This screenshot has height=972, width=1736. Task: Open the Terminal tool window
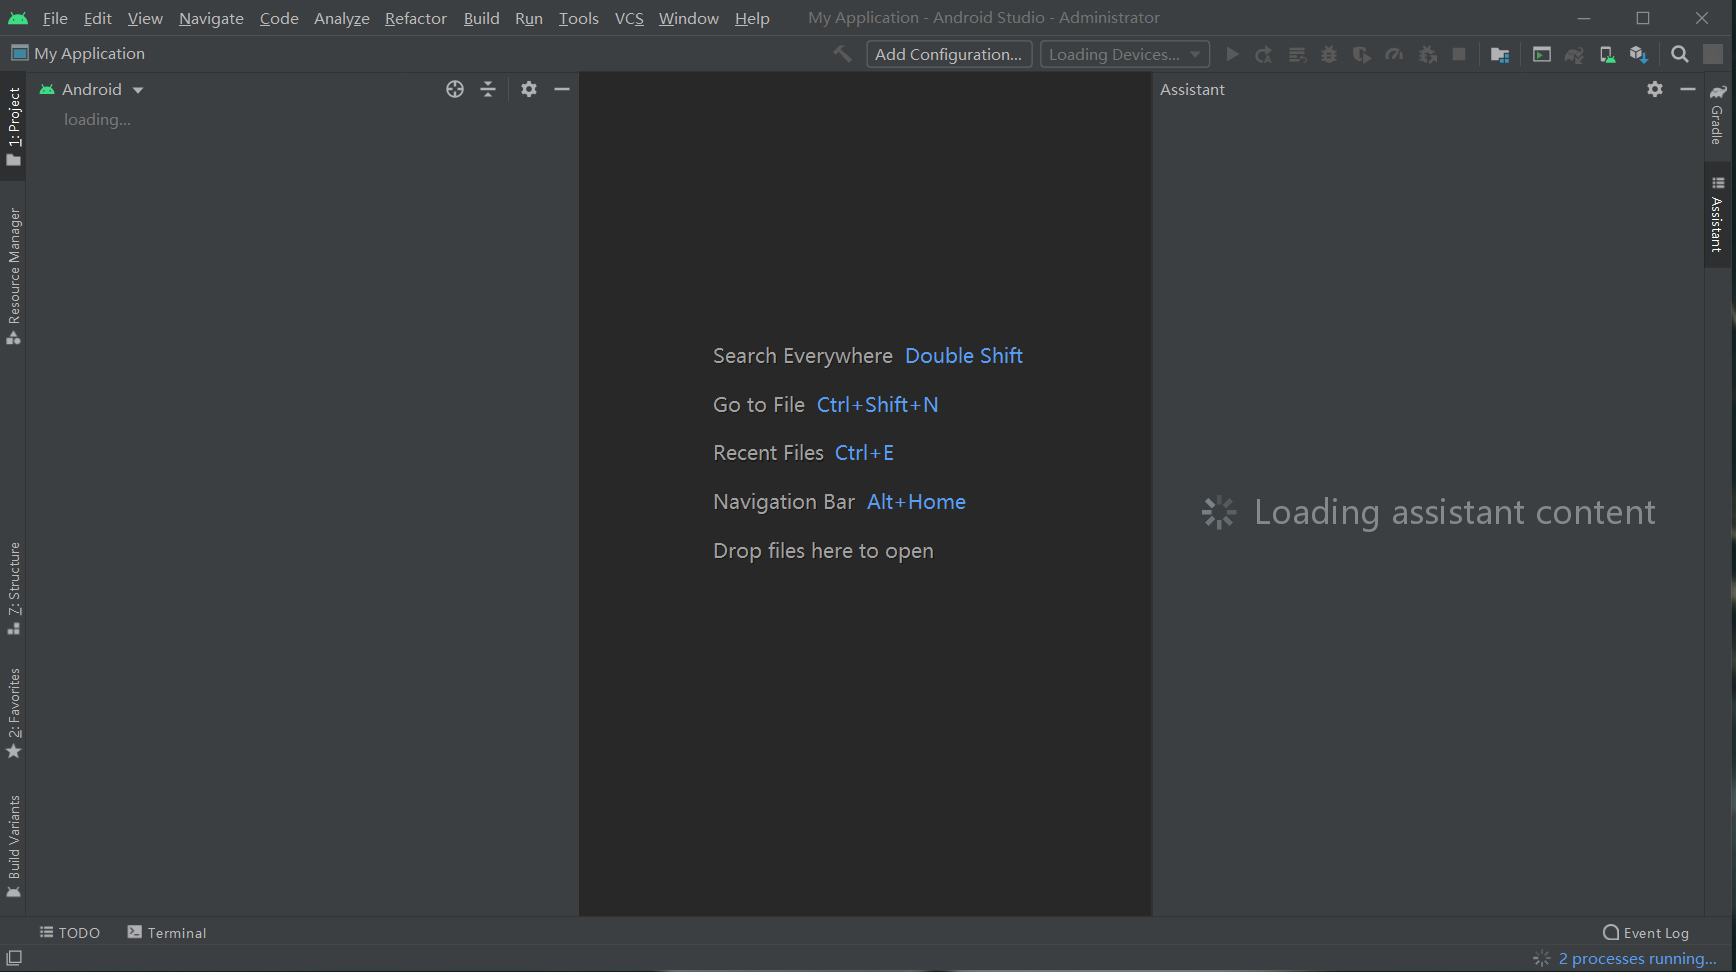(167, 932)
